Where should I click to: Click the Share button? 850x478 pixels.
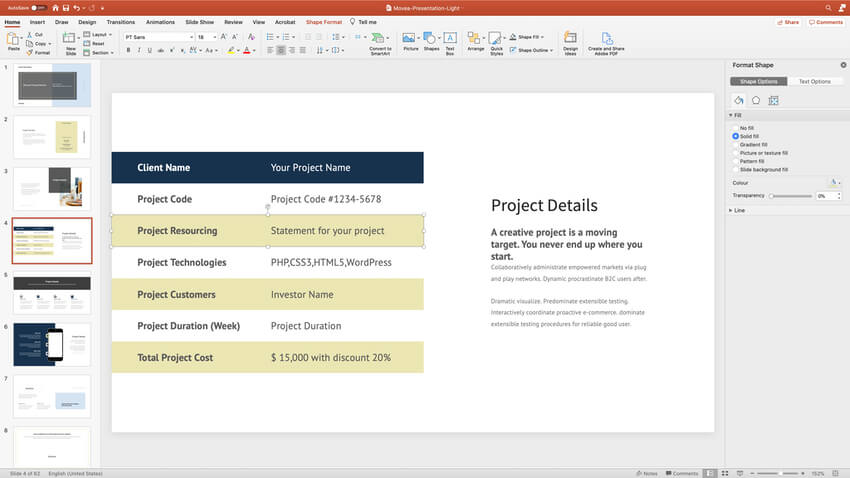(x=789, y=21)
